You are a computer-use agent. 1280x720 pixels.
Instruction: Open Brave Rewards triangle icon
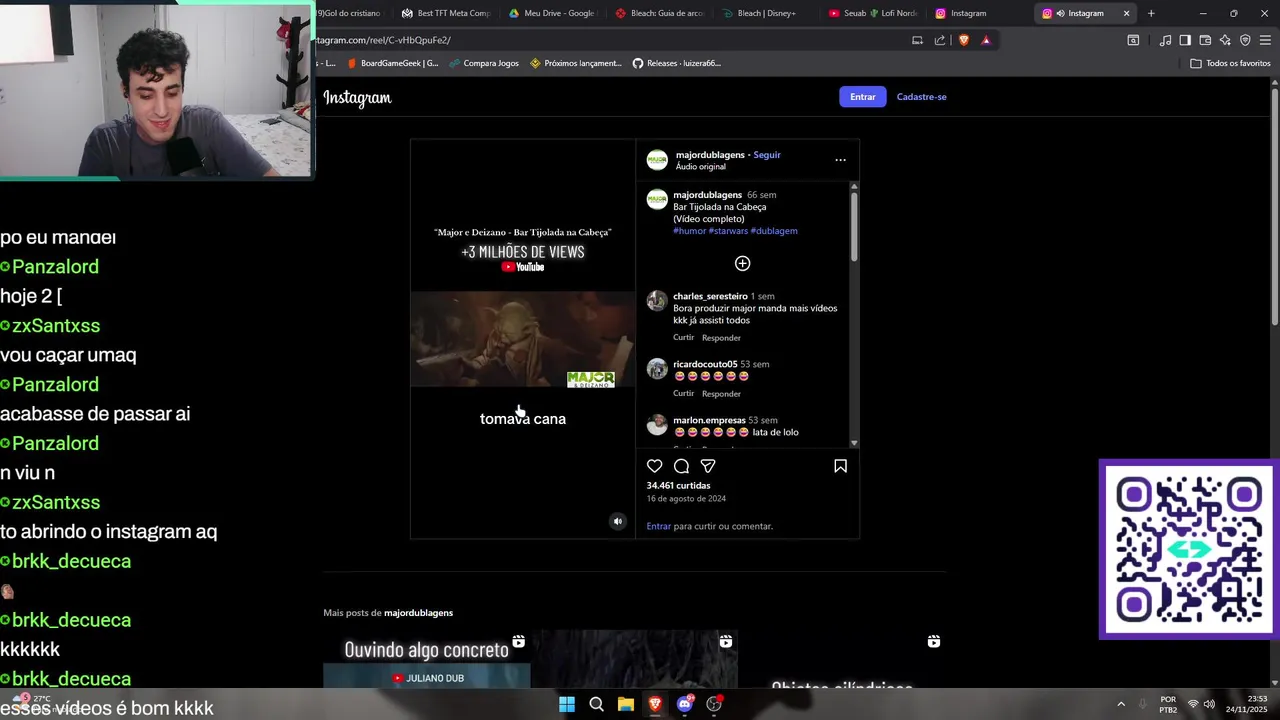point(986,40)
